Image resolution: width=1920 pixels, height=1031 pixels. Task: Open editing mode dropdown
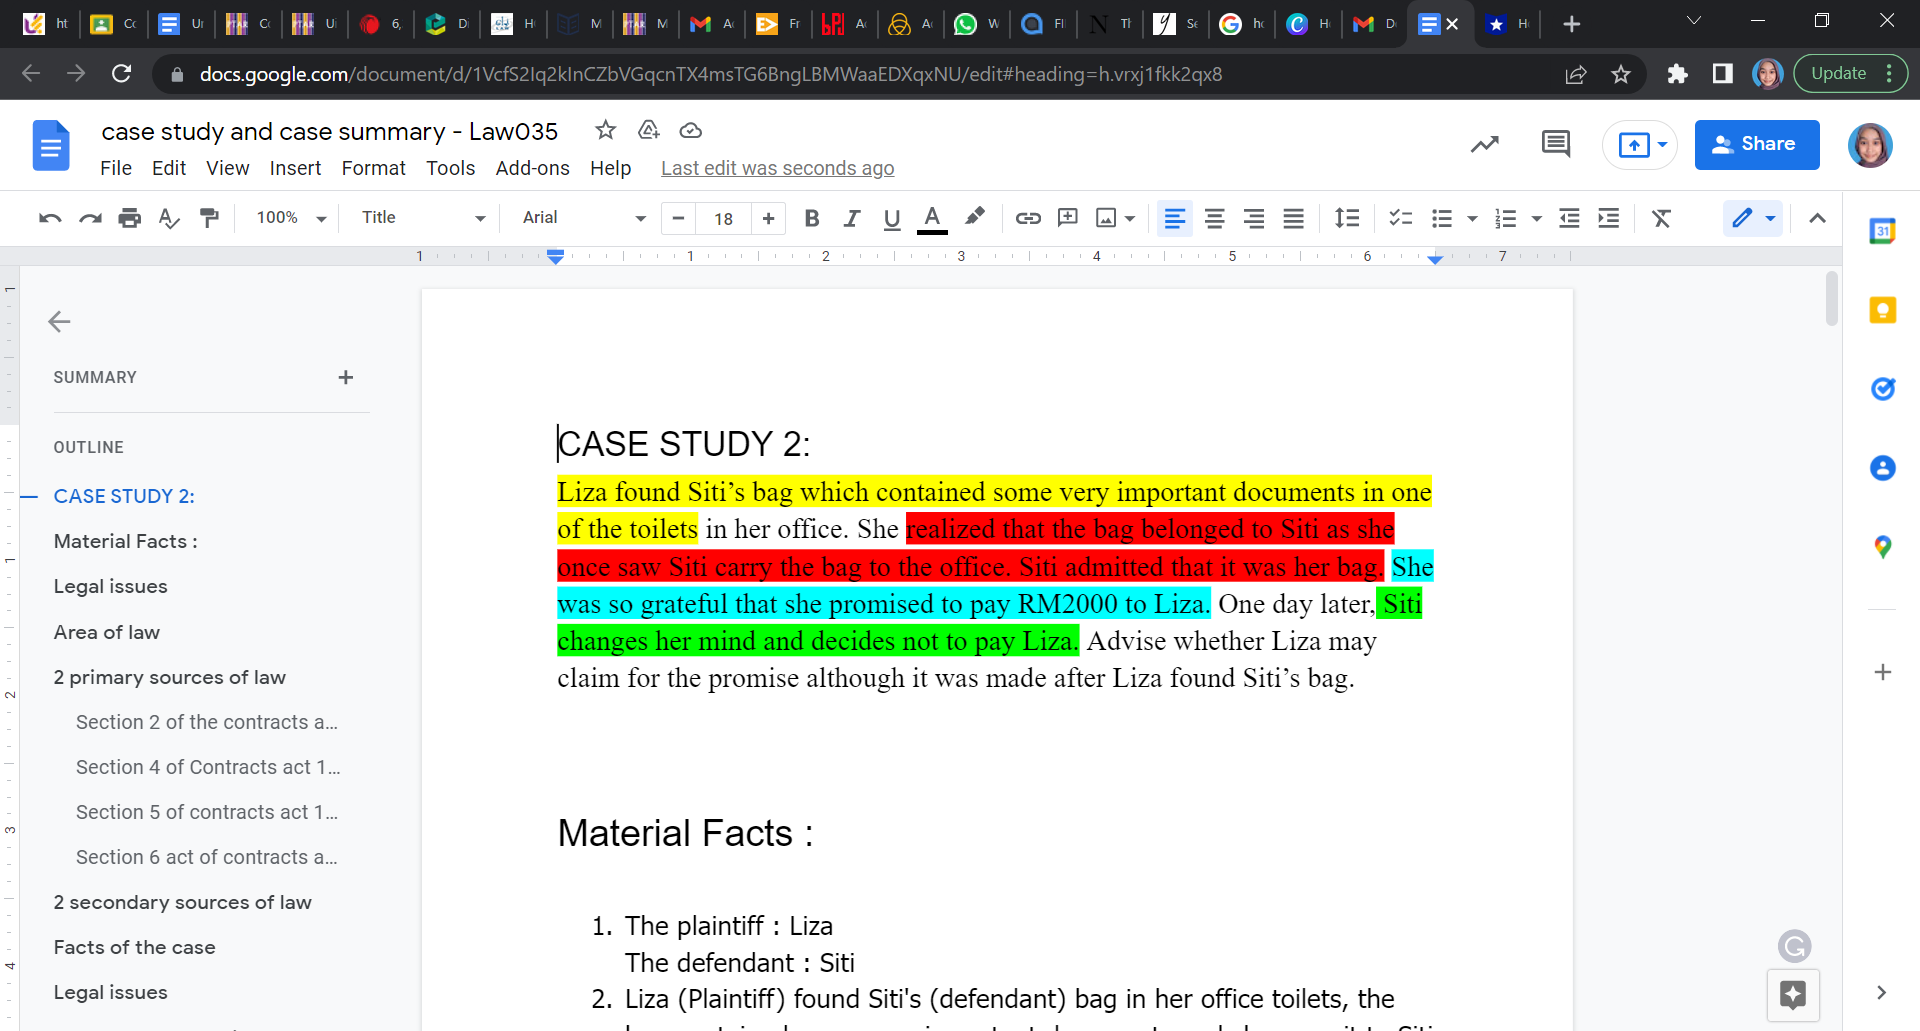click(x=1754, y=218)
